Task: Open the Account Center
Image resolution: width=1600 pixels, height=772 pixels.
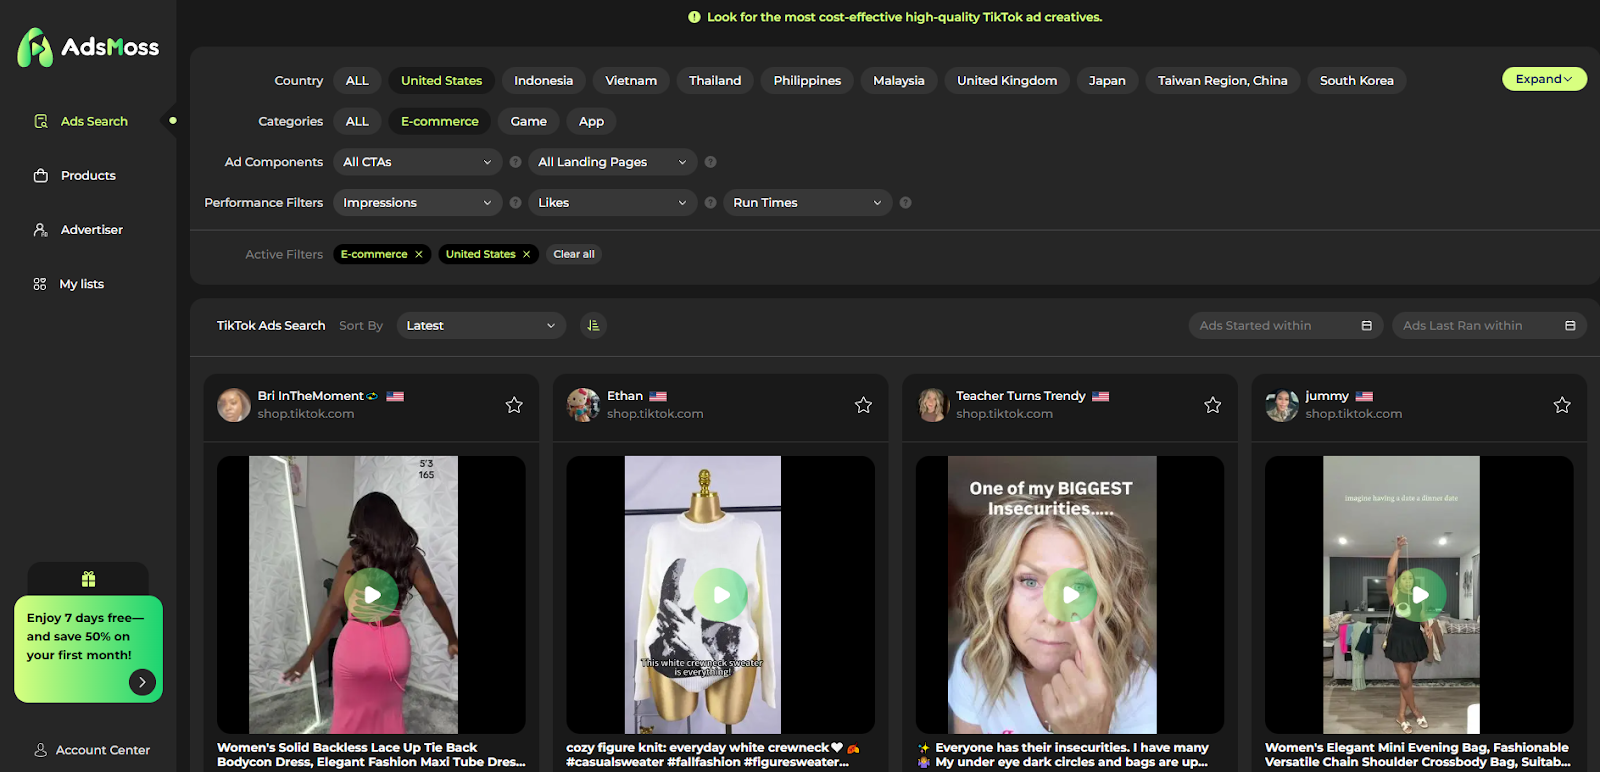Action: point(91,750)
